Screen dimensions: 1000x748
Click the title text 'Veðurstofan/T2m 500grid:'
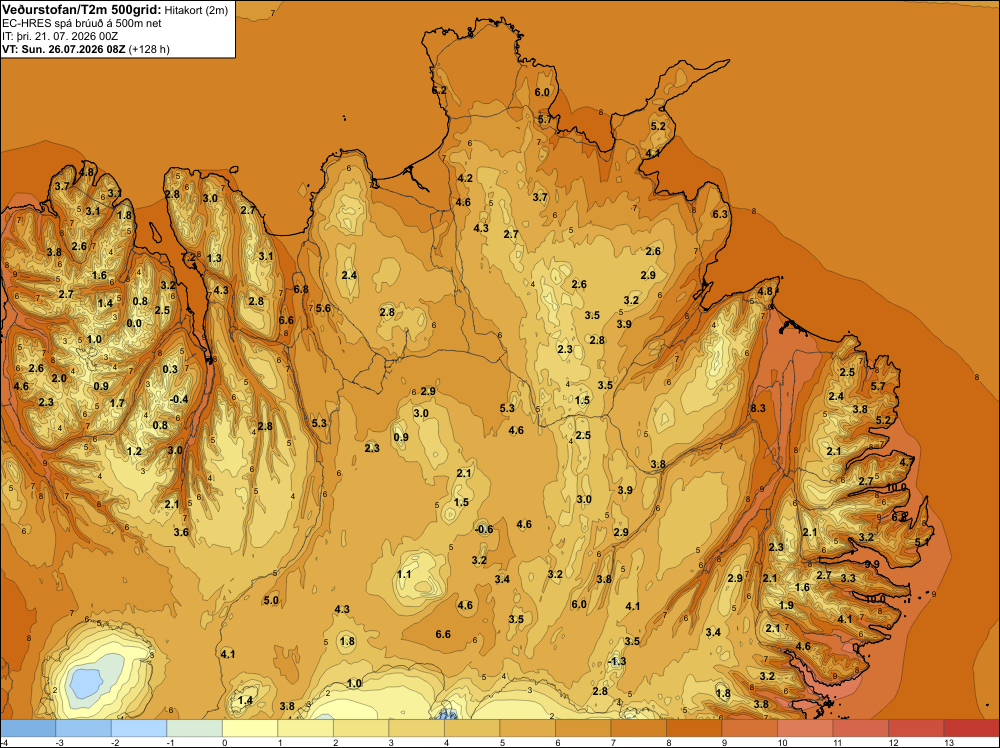coord(82,10)
